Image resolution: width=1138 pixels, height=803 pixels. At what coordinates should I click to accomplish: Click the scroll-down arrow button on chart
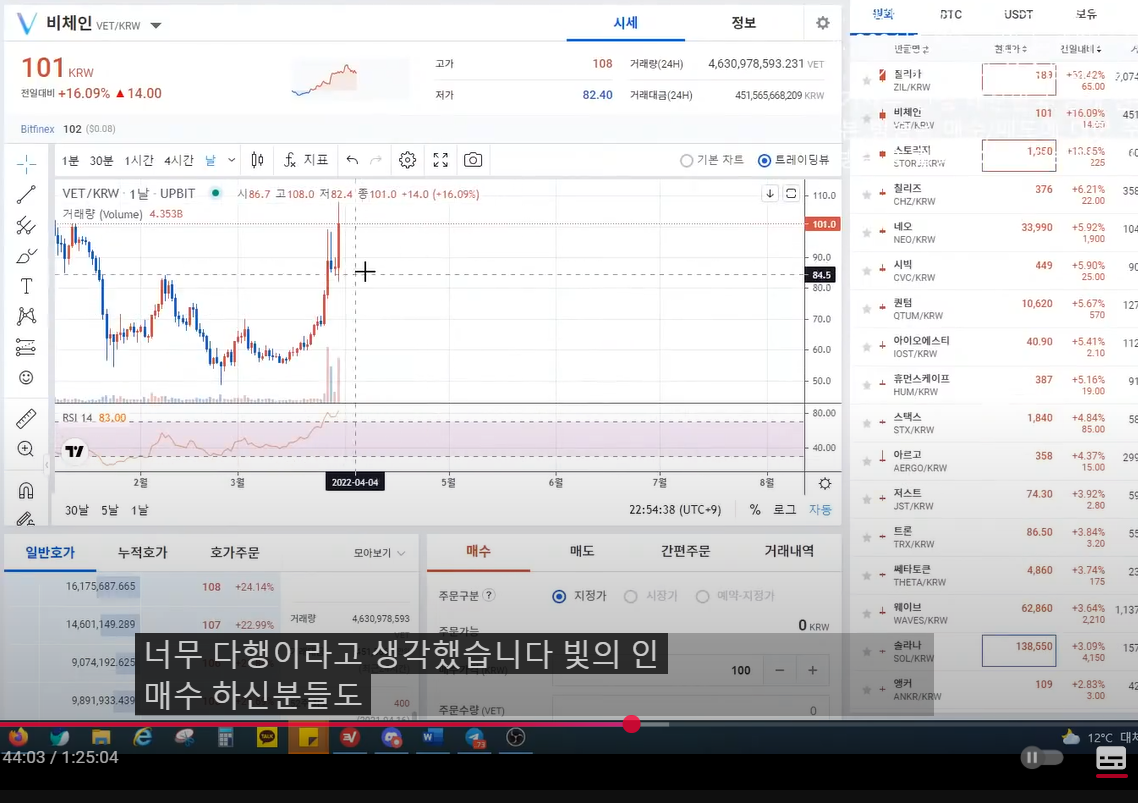tap(770, 193)
